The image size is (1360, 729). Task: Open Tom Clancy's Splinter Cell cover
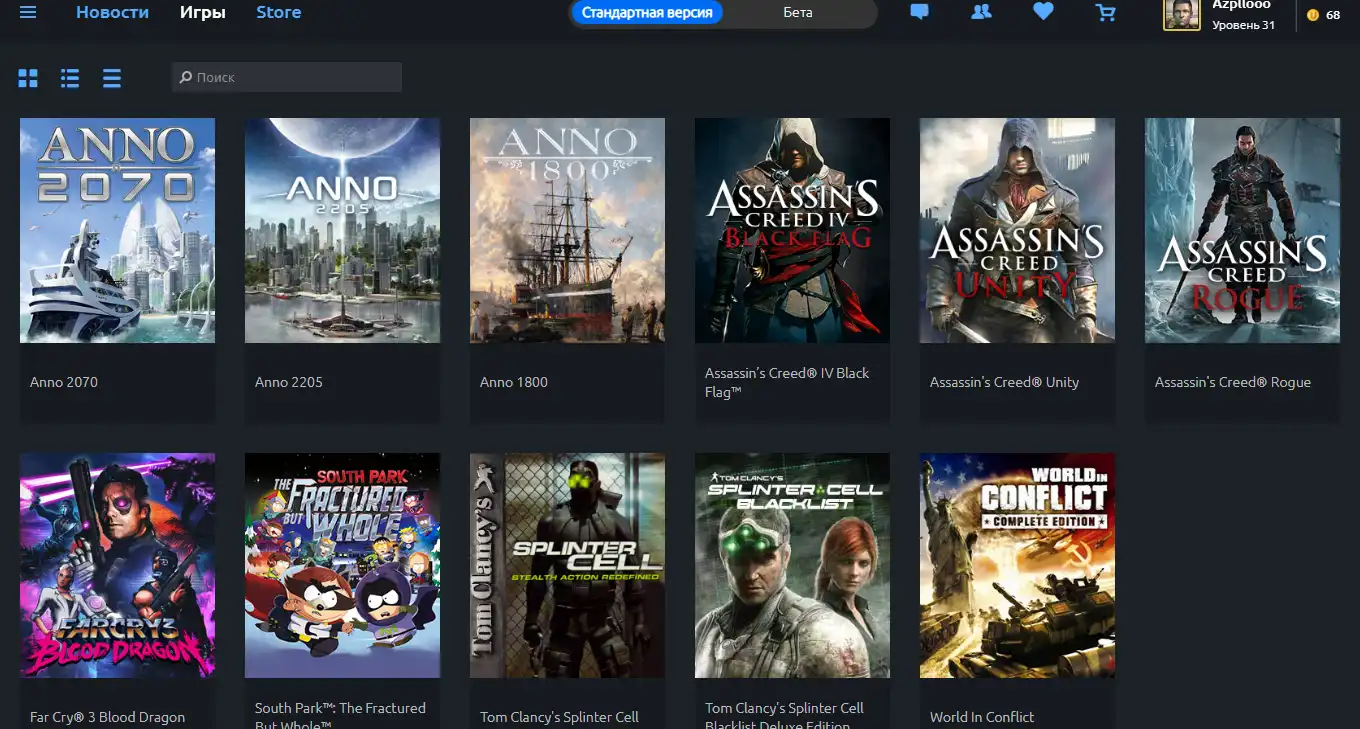[x=567, y=566]
